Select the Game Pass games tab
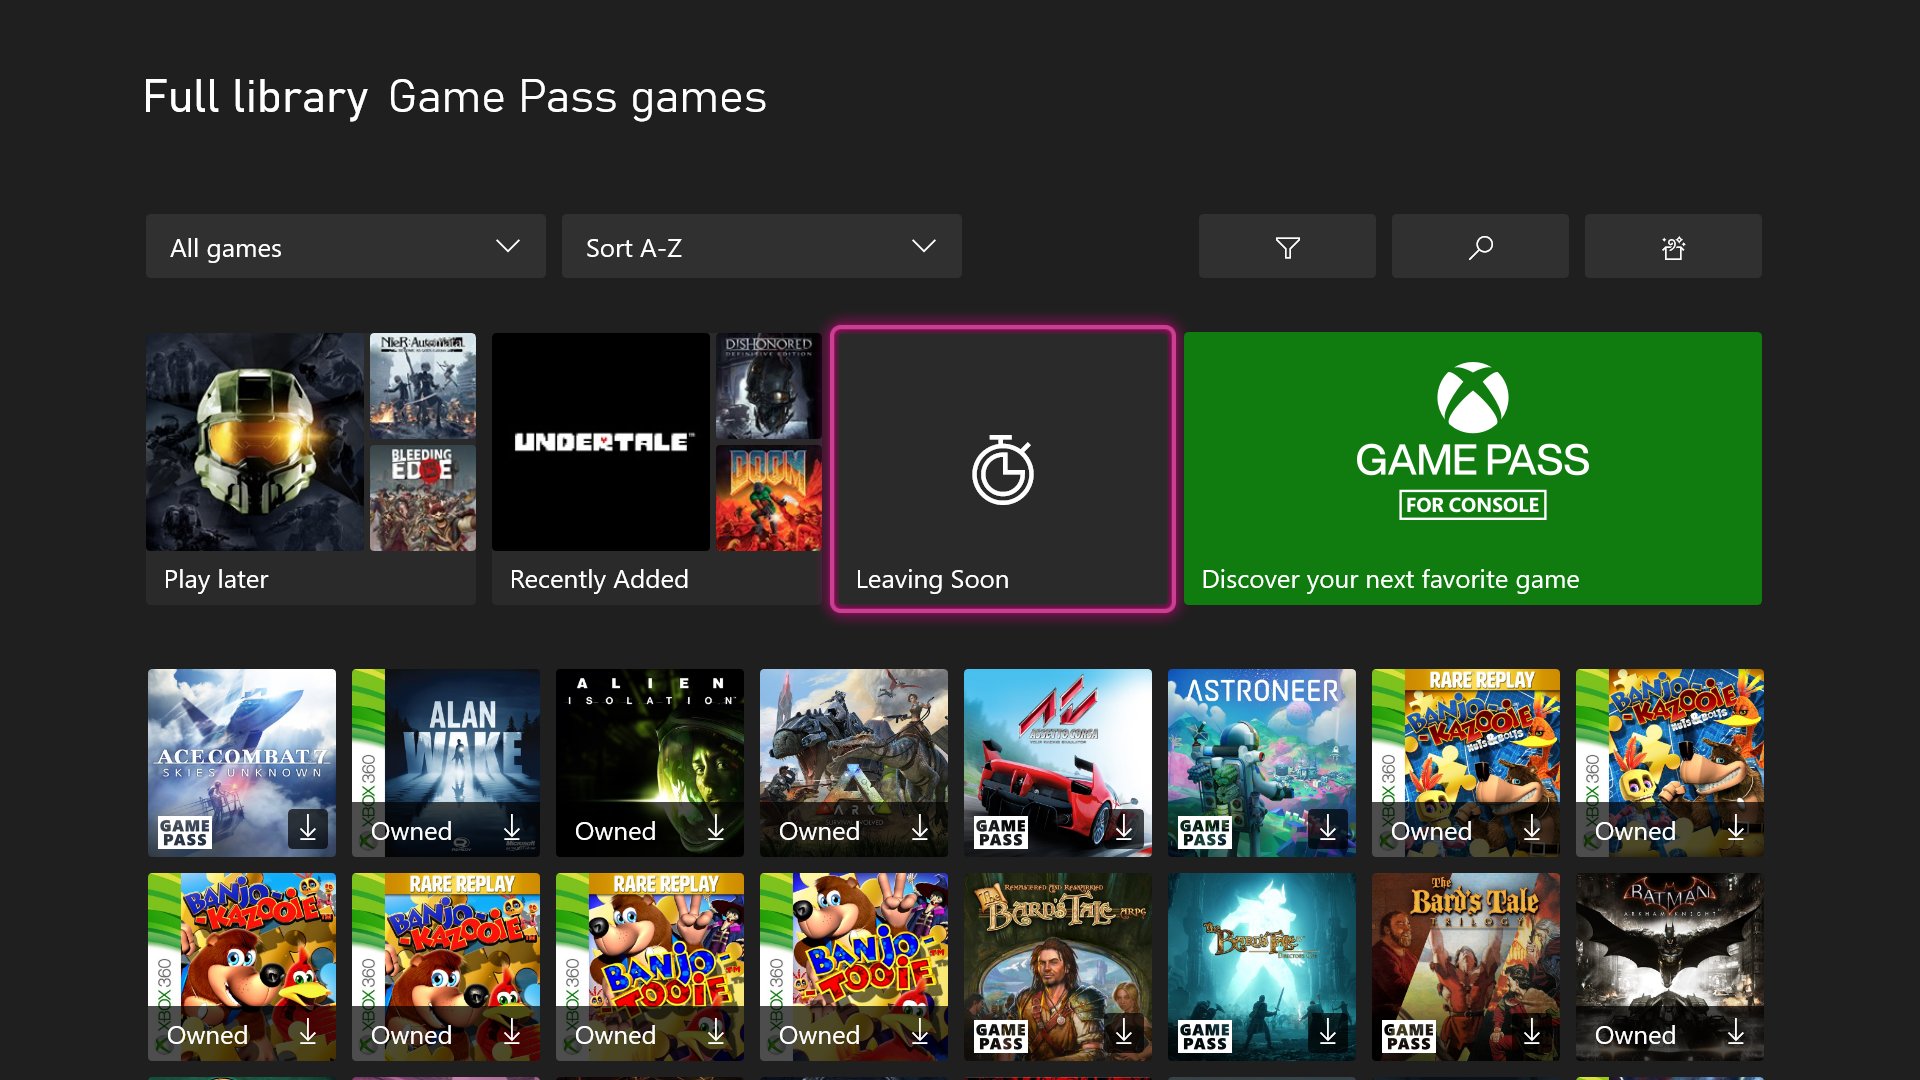The image size is (1920, 1080). (x=577, y=96)
